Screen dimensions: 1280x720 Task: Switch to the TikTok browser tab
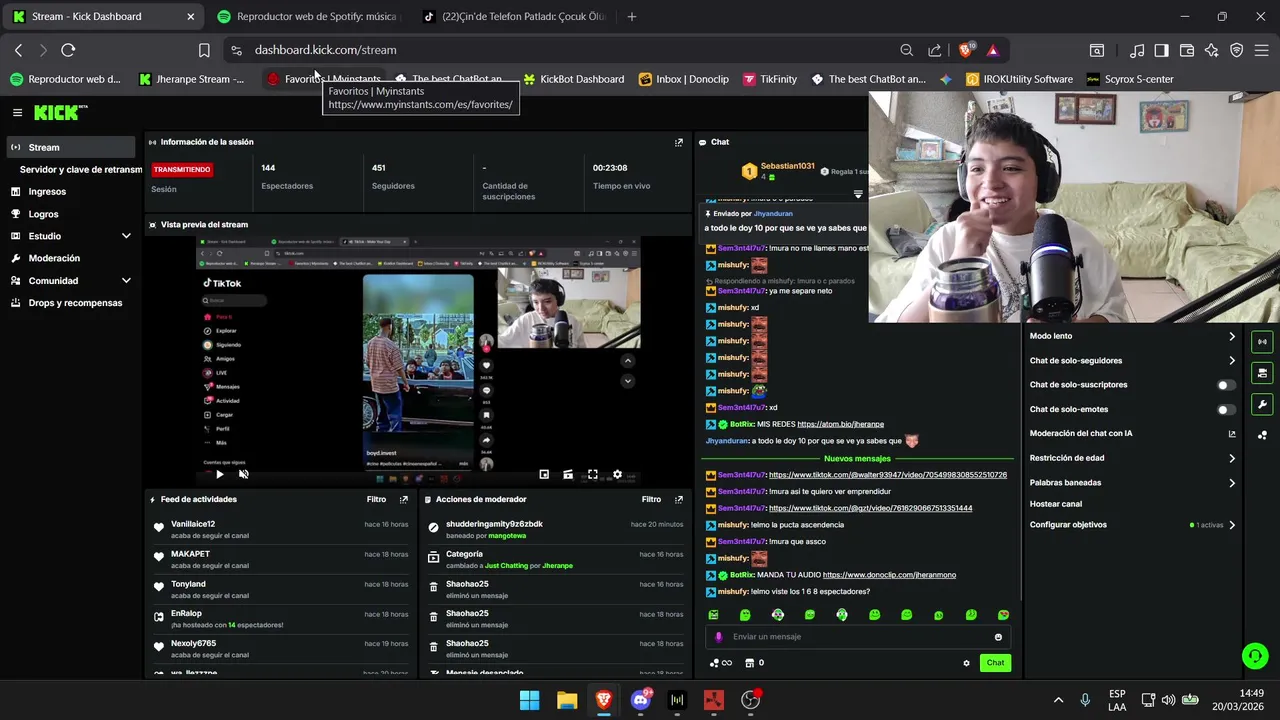coord(514,16)
